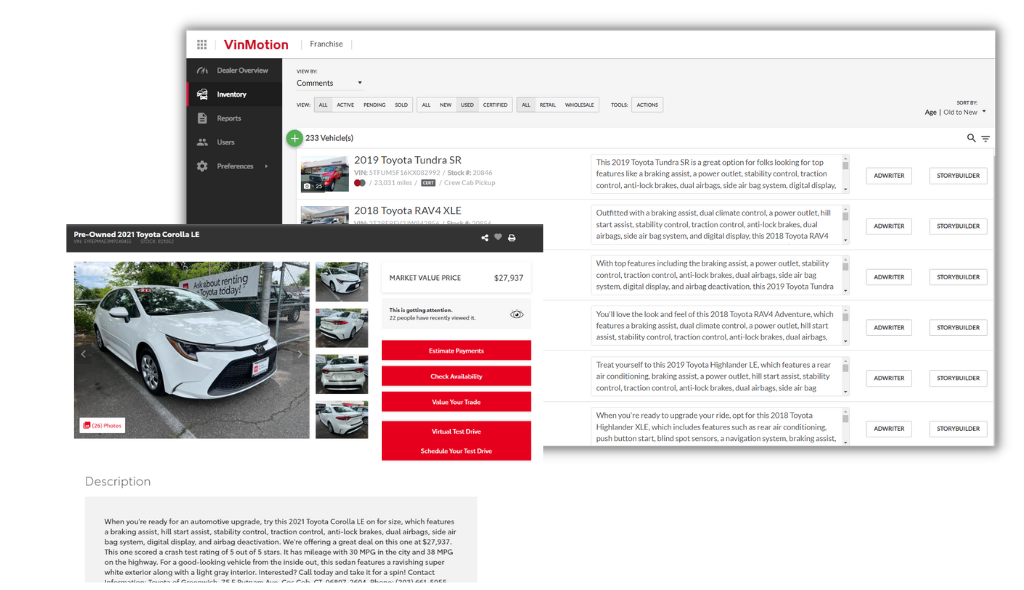Click ADWRITER for the 2018 RAV4 XLE
This screenshot has height=590, width=1024.
coord(889,226)
